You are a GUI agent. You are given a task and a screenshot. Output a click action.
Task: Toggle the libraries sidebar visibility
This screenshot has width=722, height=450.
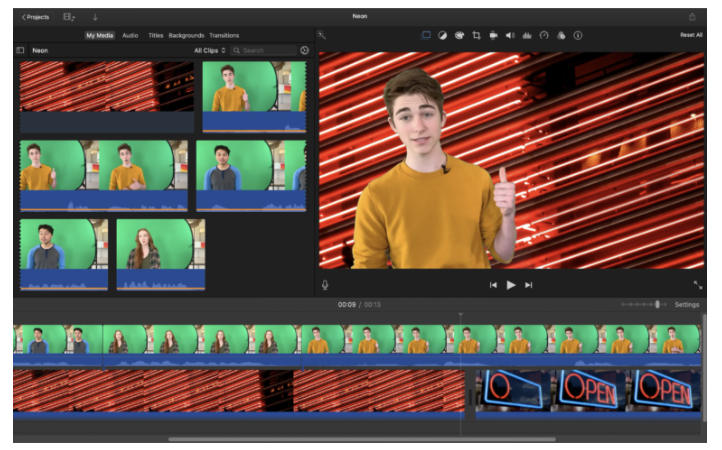tap(20, 50)
